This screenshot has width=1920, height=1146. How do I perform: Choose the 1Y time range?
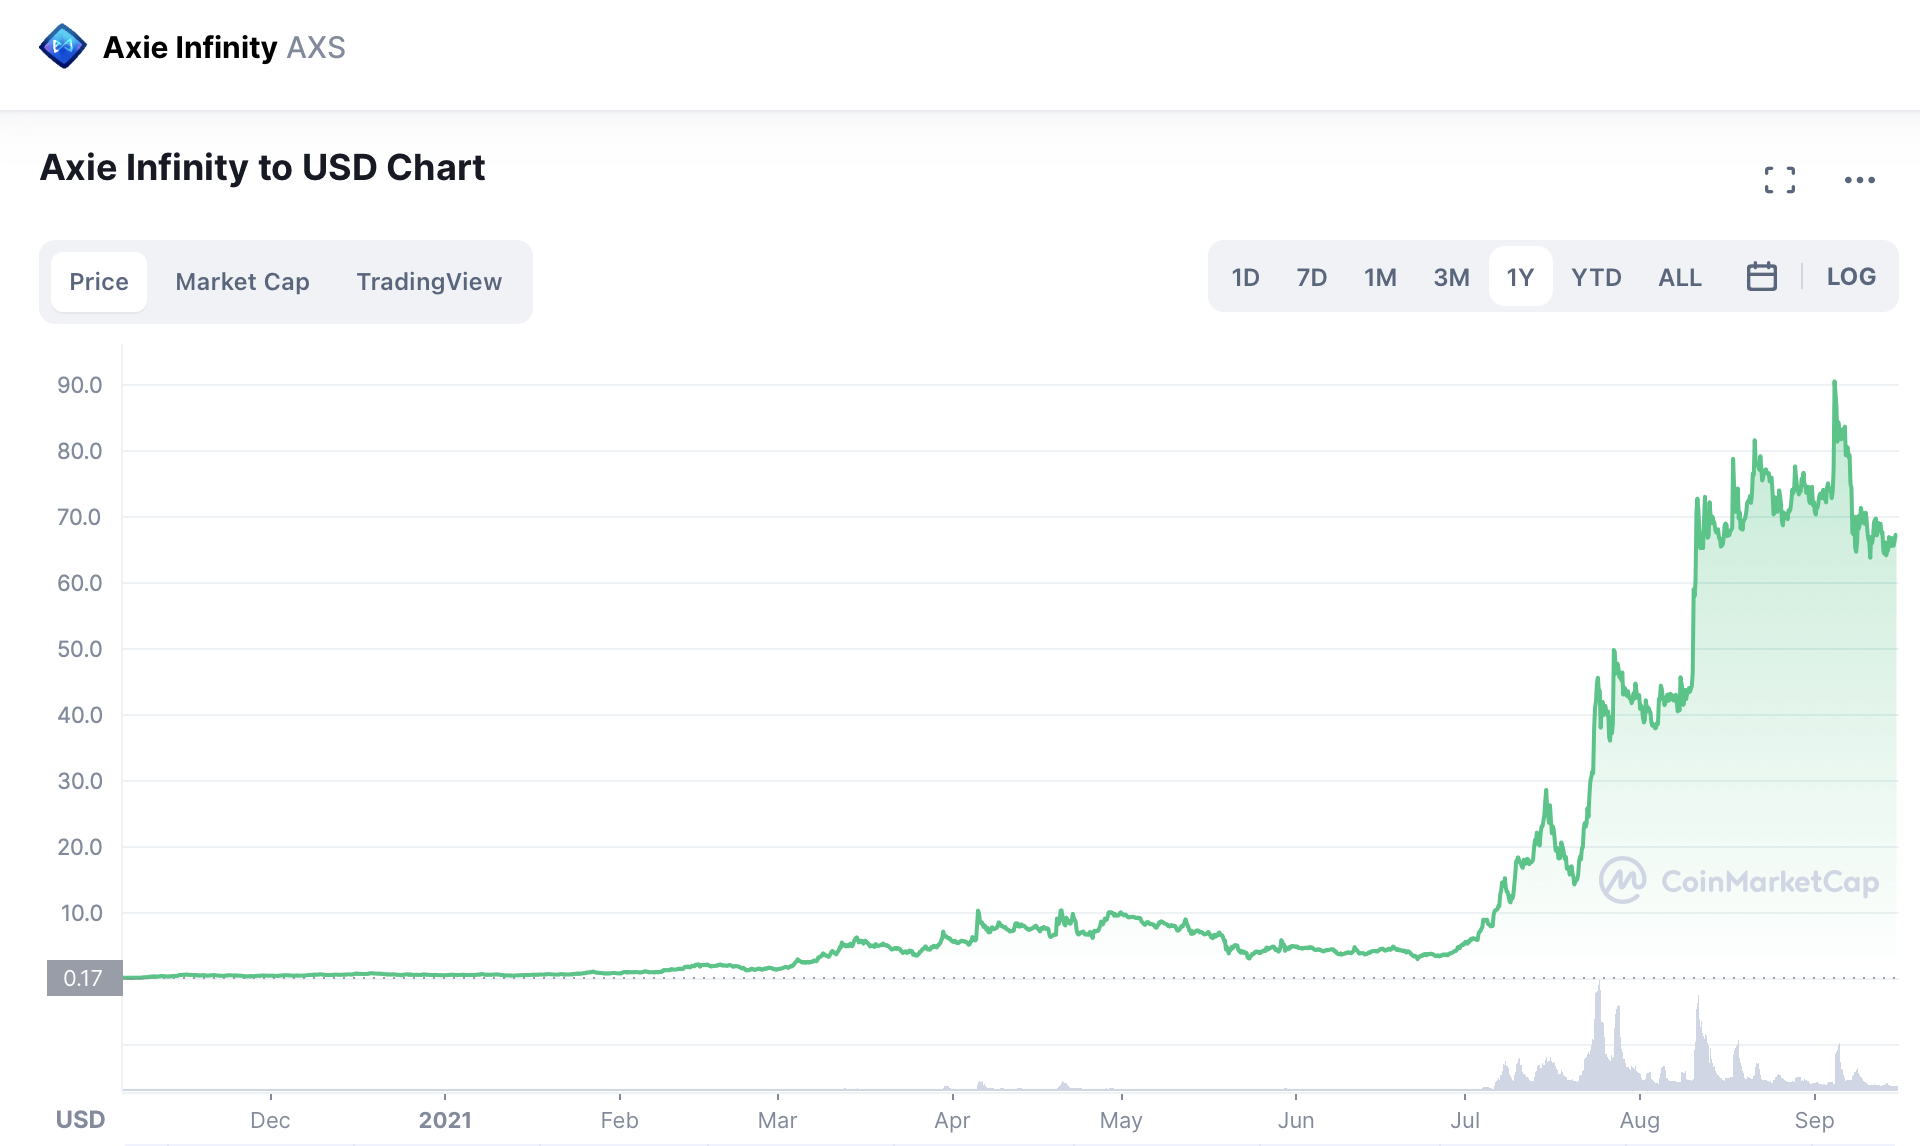(1520, 277)
